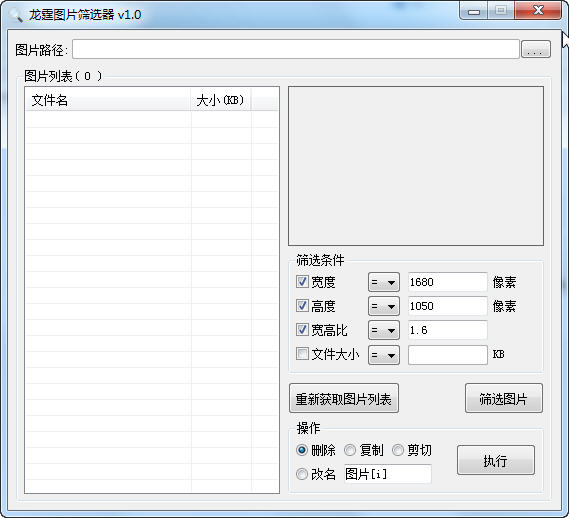Image resolution: width=569 pixels, height=518 pixels.
Task: Toggle the 高度 height checkbox
Action: point(302,306)
